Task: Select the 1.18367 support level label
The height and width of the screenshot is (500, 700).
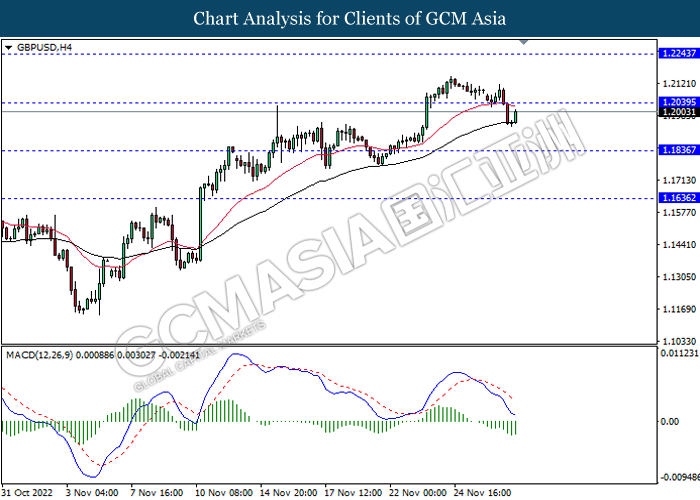Action: click(x=679, y=150)
